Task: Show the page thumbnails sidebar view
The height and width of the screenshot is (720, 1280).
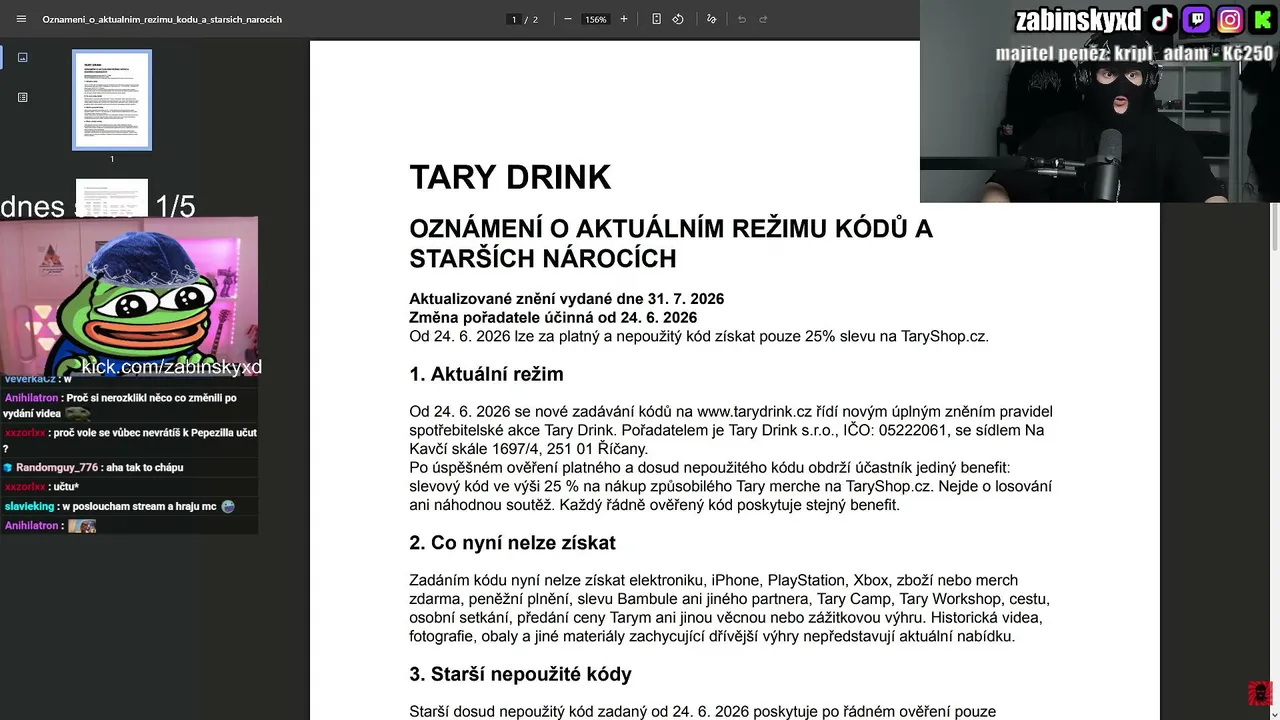Action: 23,57
